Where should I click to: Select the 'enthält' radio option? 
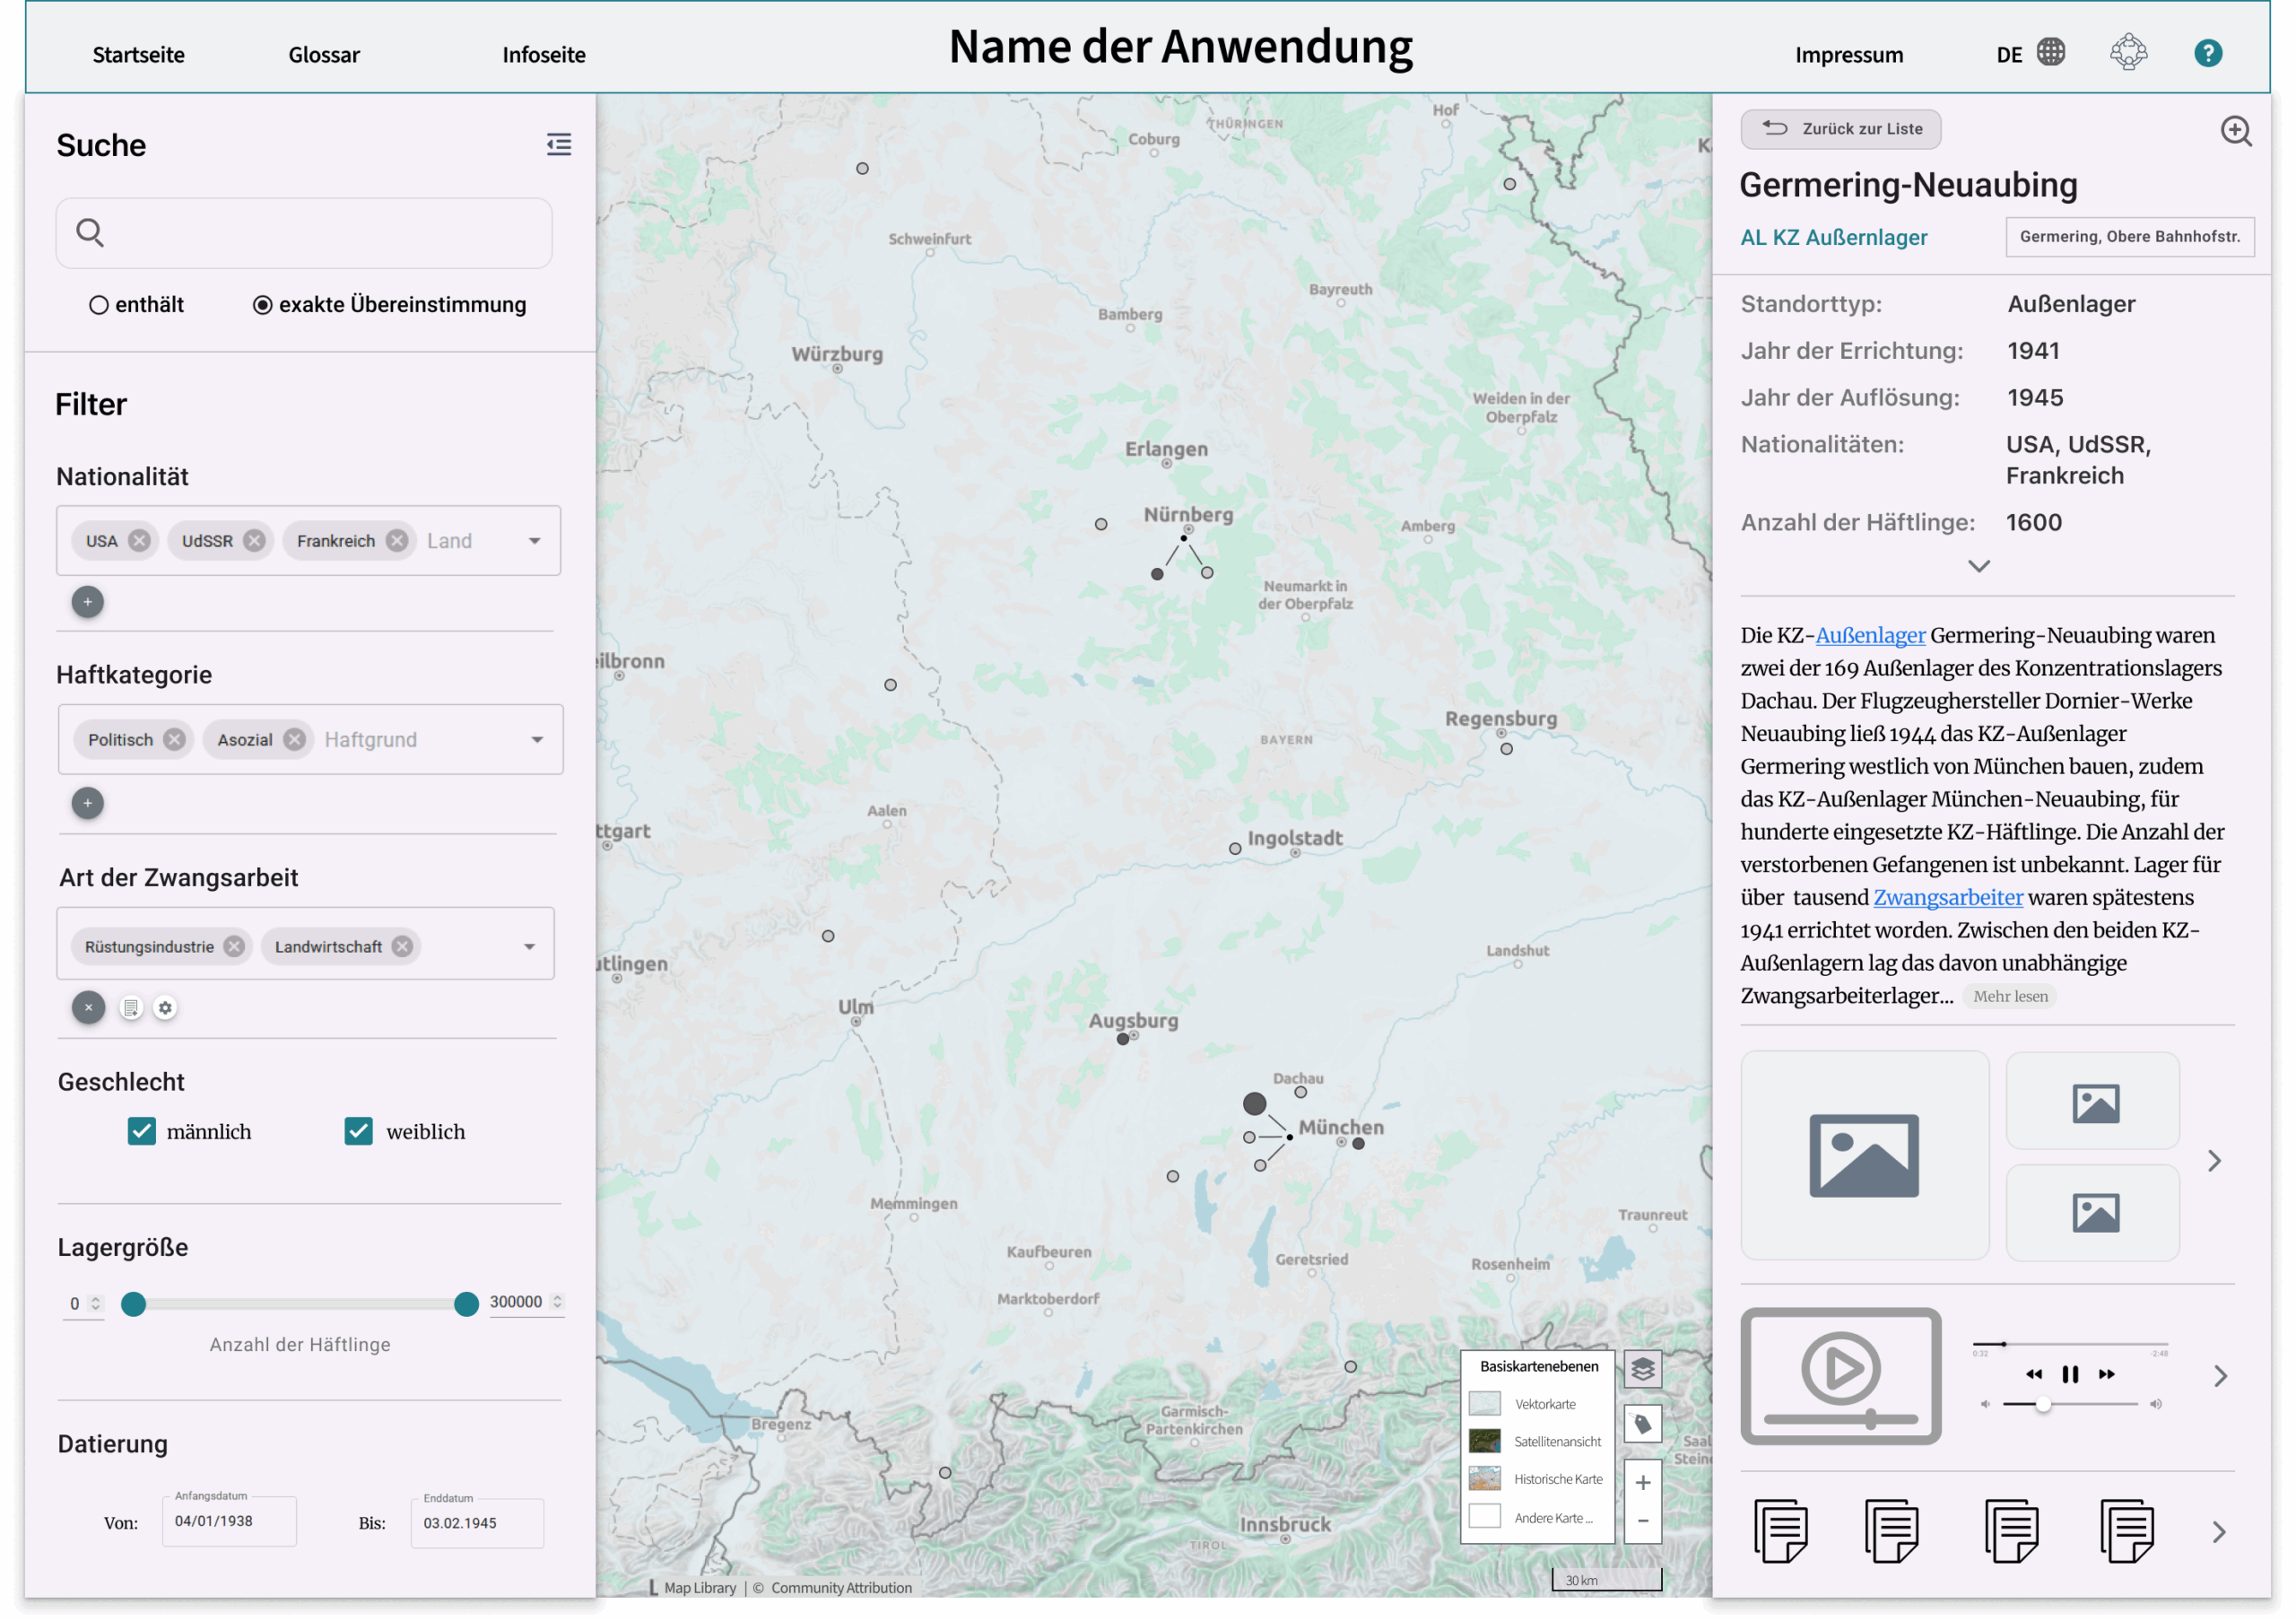(99, 305)
